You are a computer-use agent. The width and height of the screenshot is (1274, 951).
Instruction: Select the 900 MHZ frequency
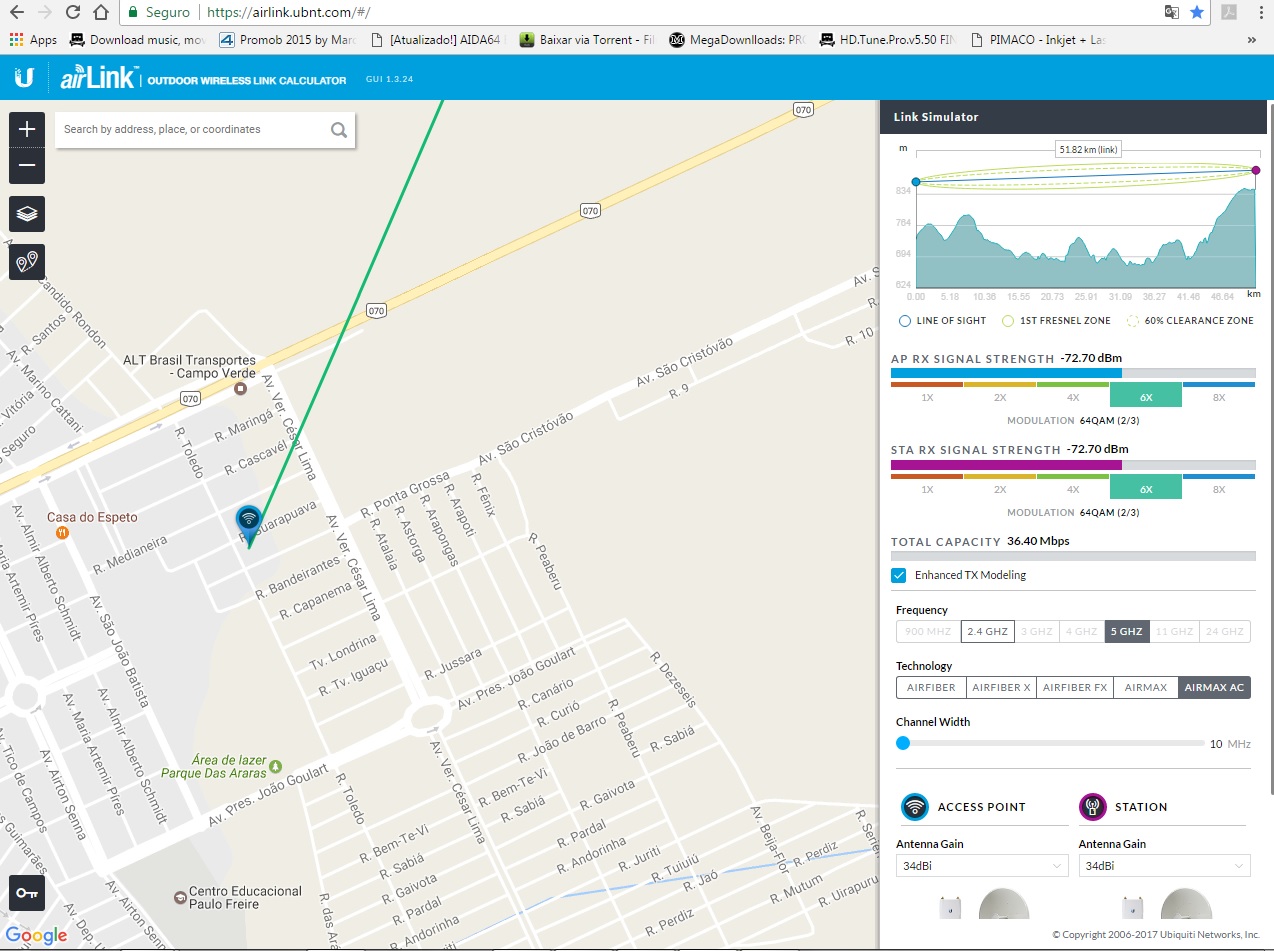tap(928, 631)
